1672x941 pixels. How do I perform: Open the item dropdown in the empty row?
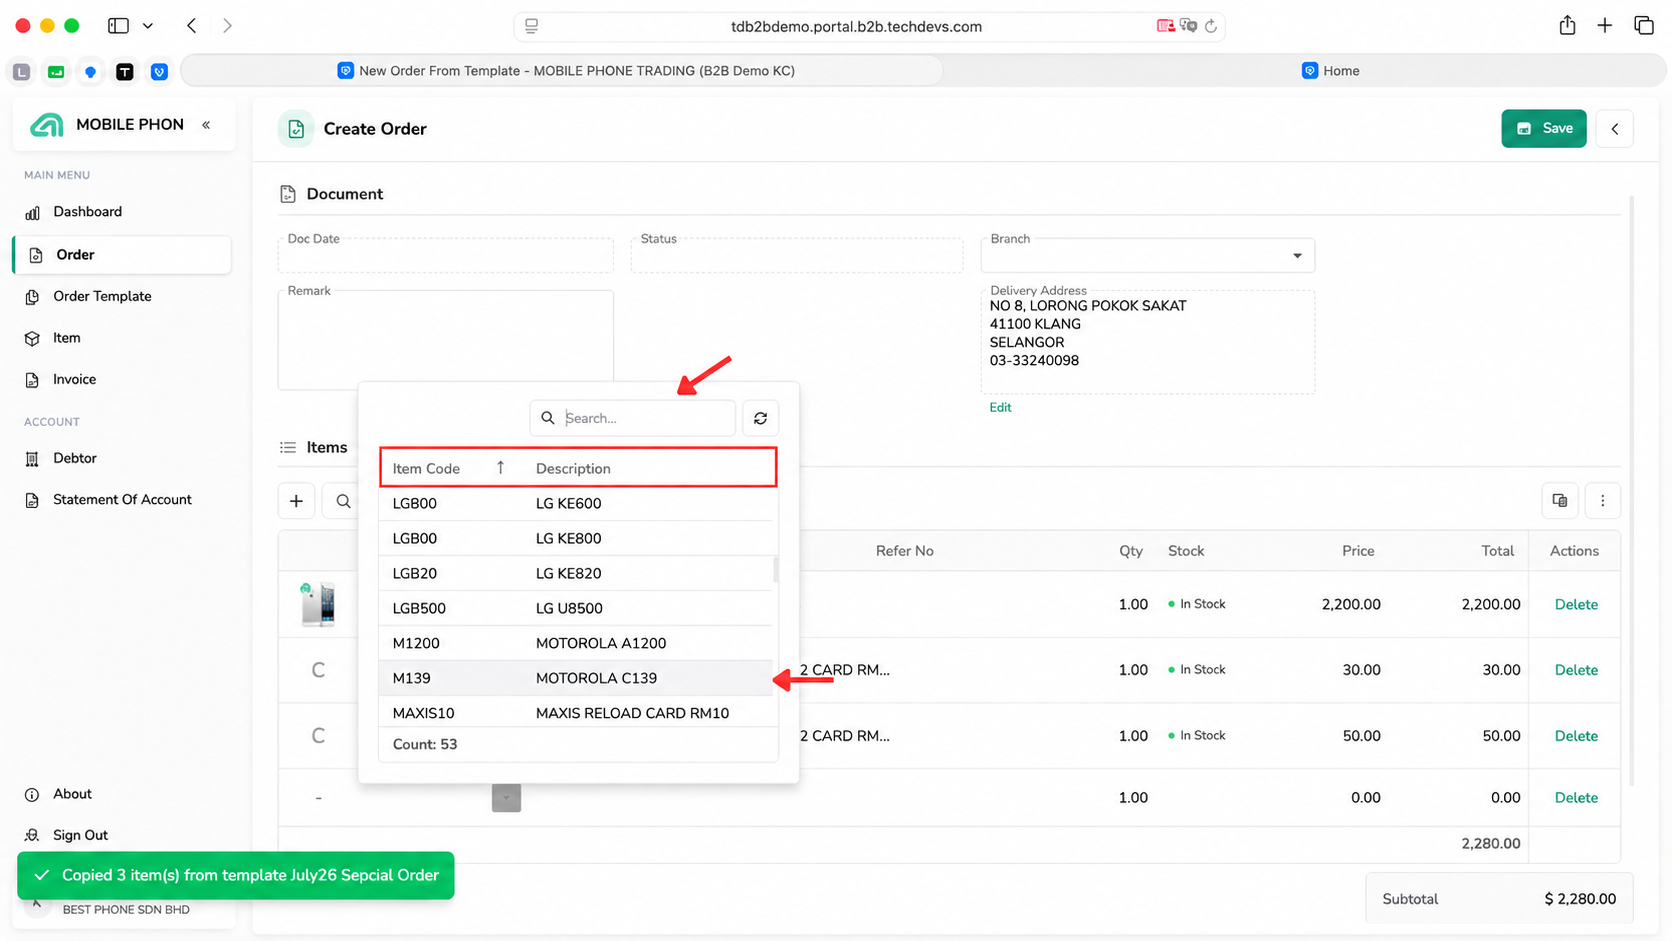[506, 798]
